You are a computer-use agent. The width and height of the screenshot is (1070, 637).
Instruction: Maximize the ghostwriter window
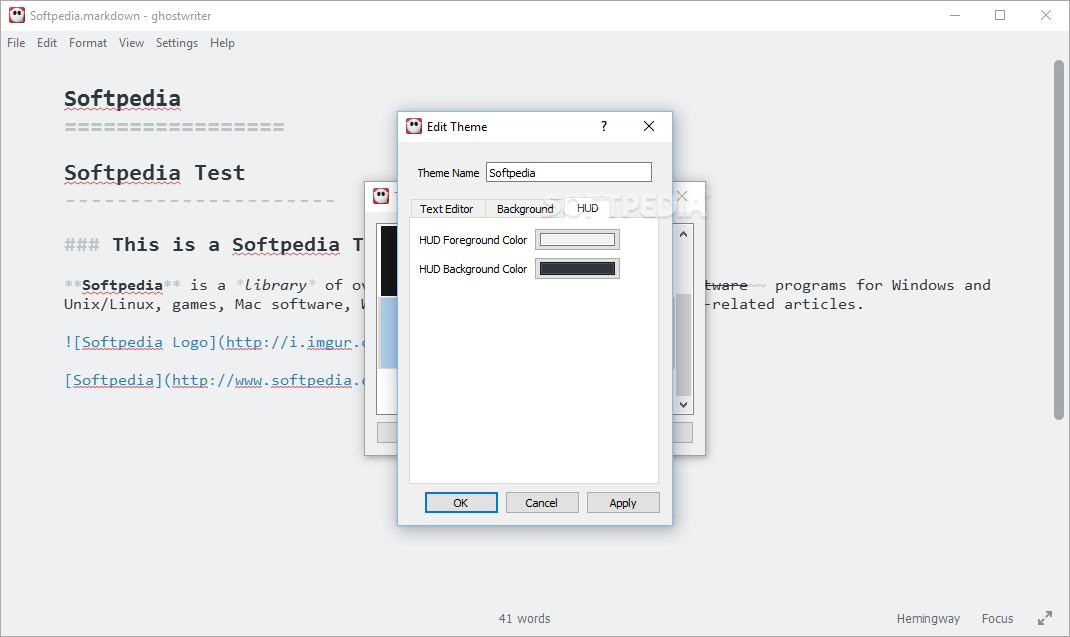pos(1000,15)
